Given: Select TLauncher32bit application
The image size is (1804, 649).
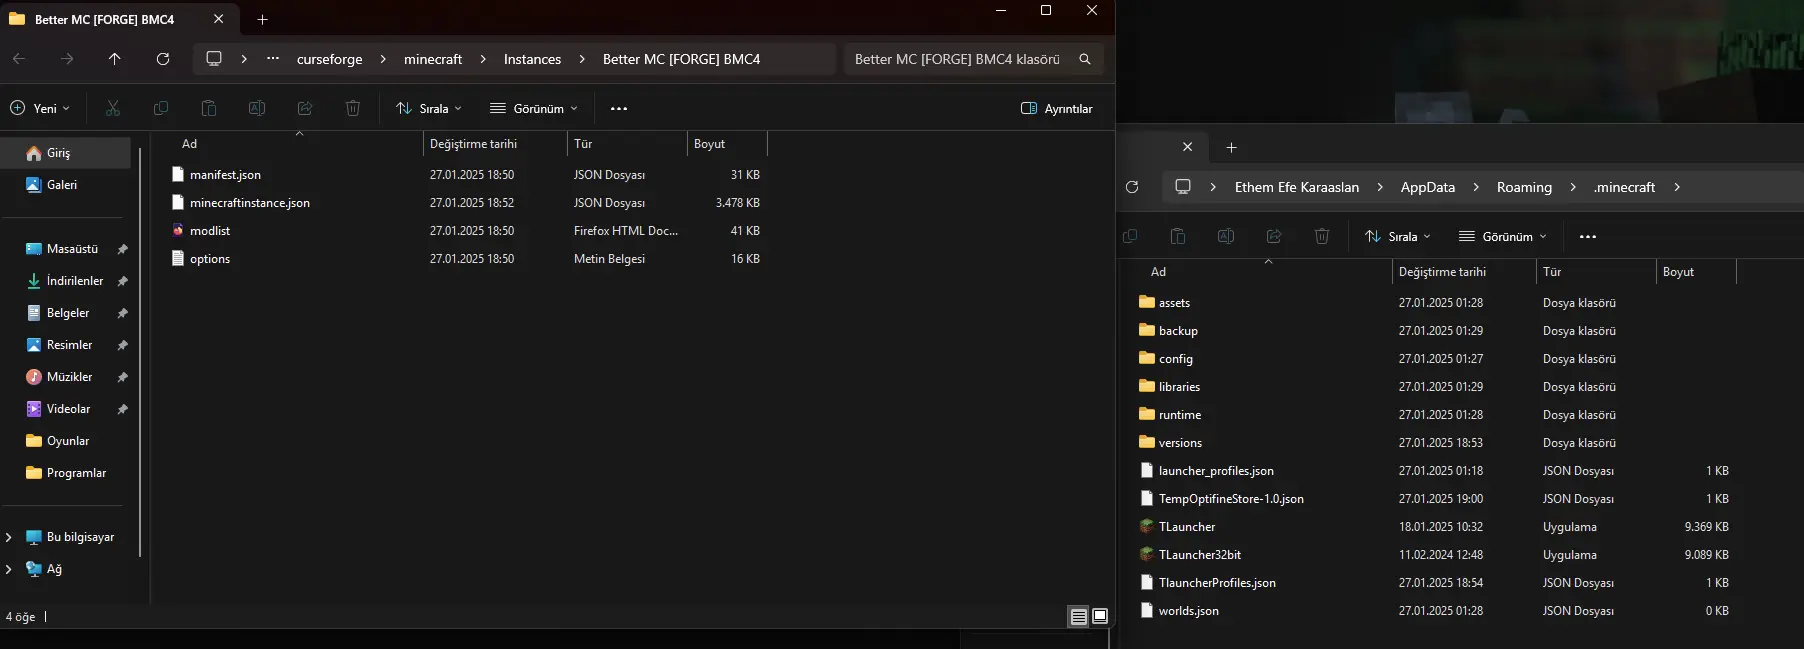Looking at the screenshot, I should coord(1200,555).
